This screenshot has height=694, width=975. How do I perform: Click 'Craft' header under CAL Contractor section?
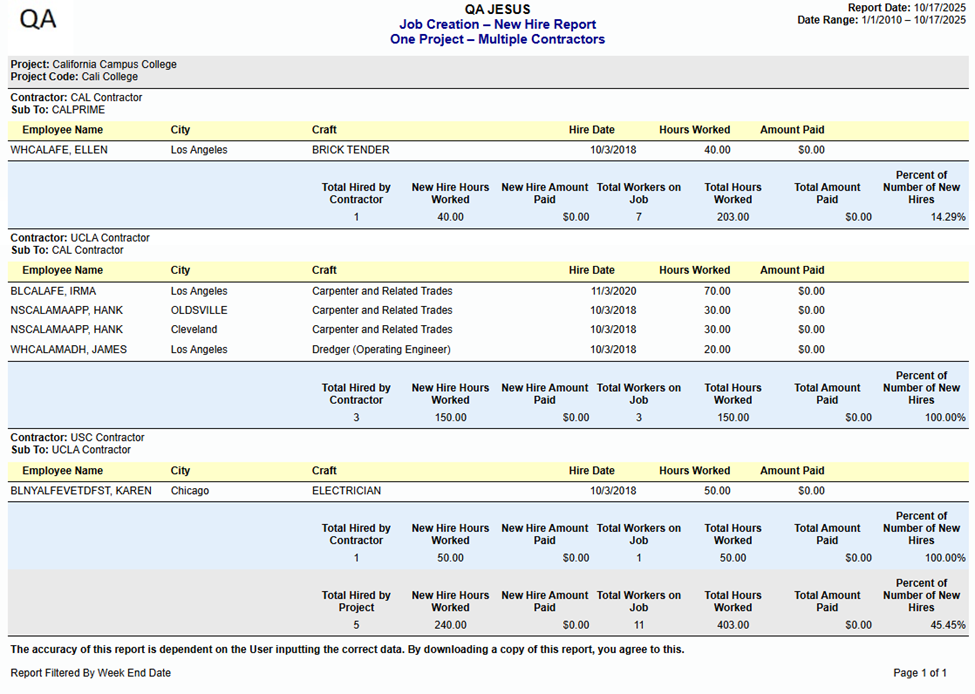[x=324, y=130]
